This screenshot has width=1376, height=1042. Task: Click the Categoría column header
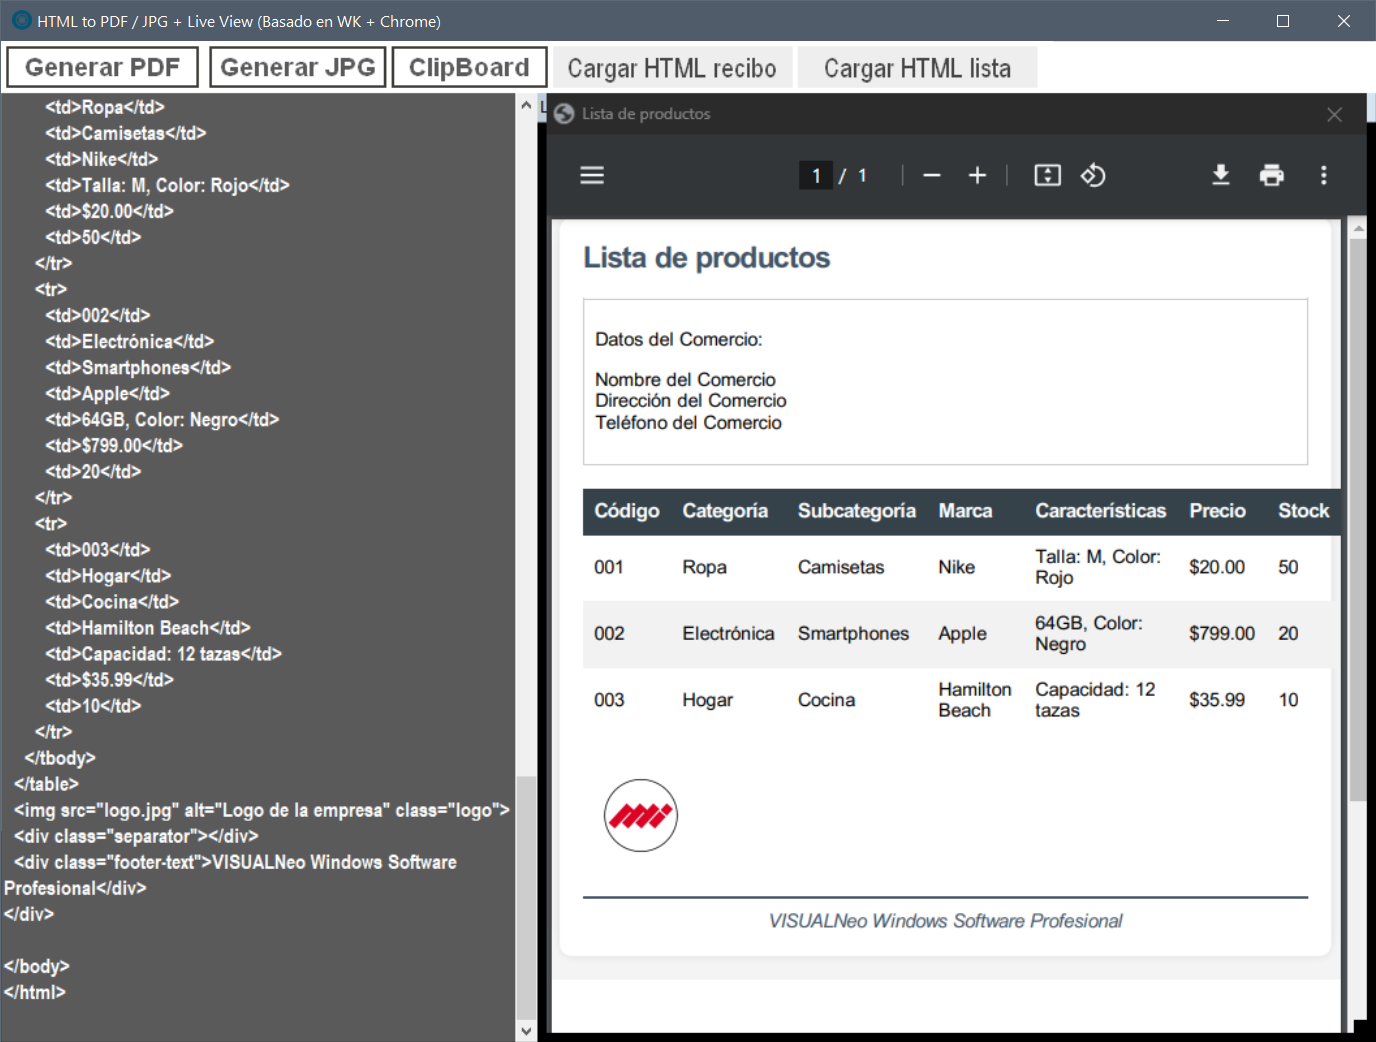(725, 511)
